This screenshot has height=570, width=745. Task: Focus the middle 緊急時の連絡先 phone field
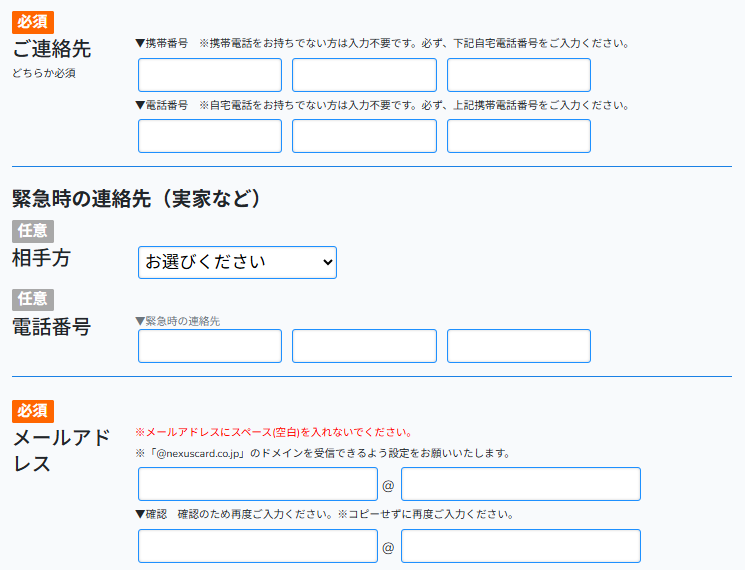click(364, 346)
